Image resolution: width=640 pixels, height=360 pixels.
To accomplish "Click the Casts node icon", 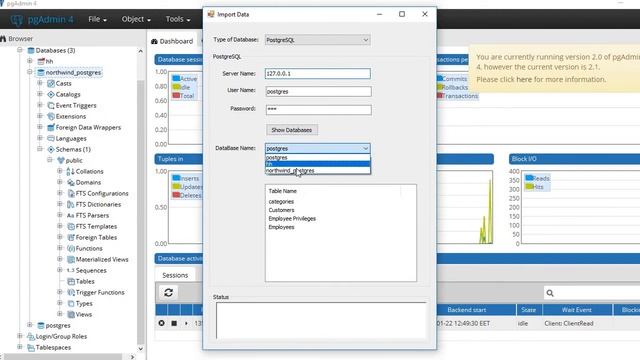I will [51, 83].
